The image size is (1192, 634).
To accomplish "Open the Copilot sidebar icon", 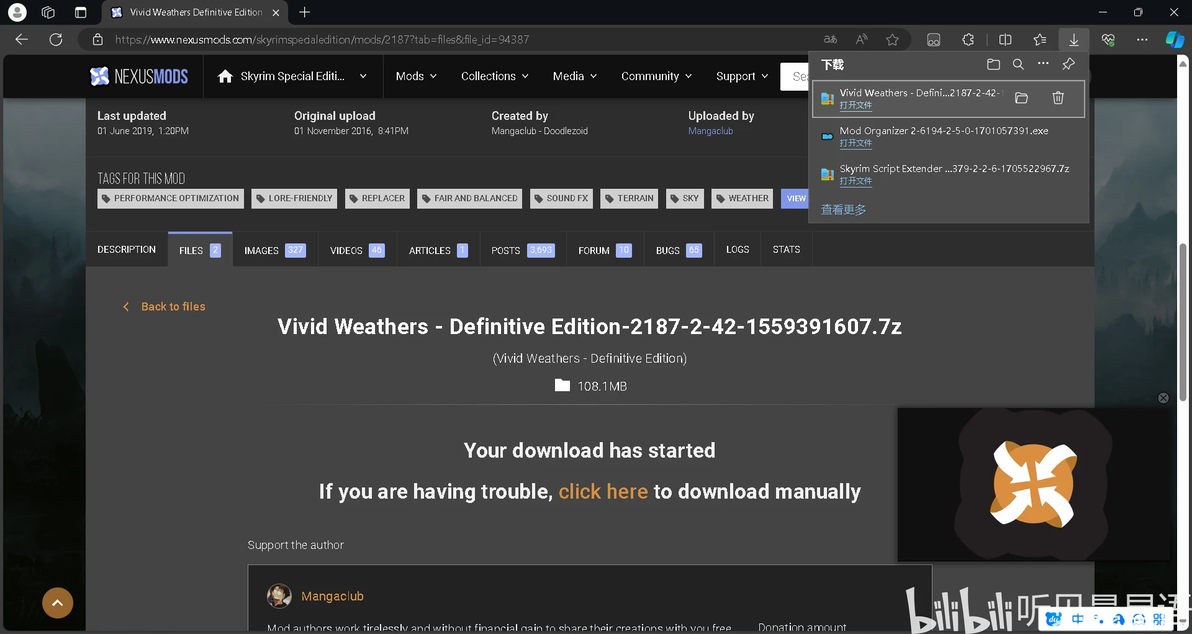I will (x=1175, y=40).
